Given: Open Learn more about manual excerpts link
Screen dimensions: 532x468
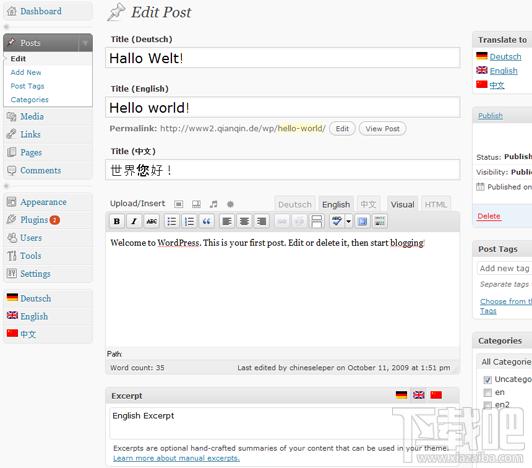Looking at the screenshot, I should 176,458.
